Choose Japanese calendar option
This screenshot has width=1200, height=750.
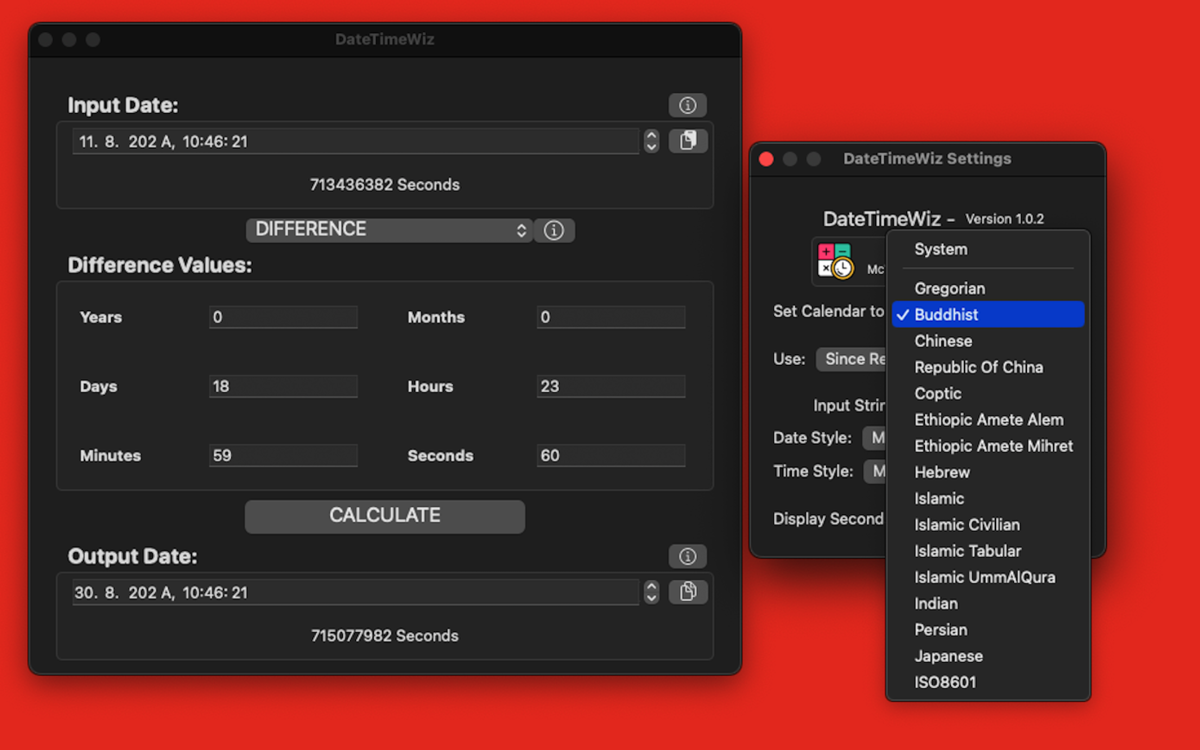click(988, 656)
